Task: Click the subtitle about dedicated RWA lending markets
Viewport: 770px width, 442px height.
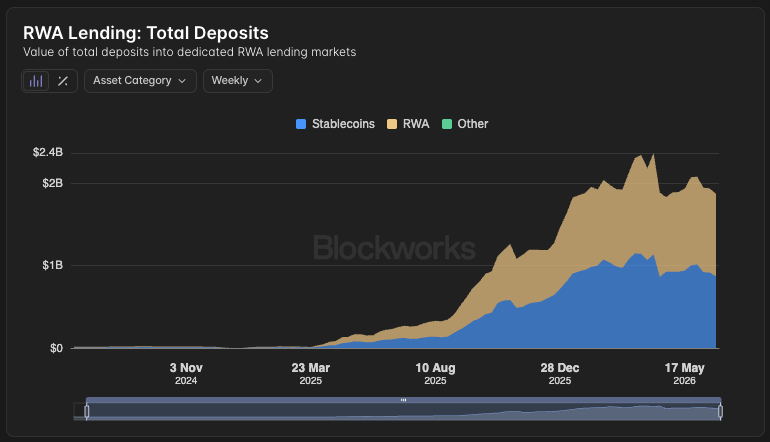Action: click(x=190, y=52)
